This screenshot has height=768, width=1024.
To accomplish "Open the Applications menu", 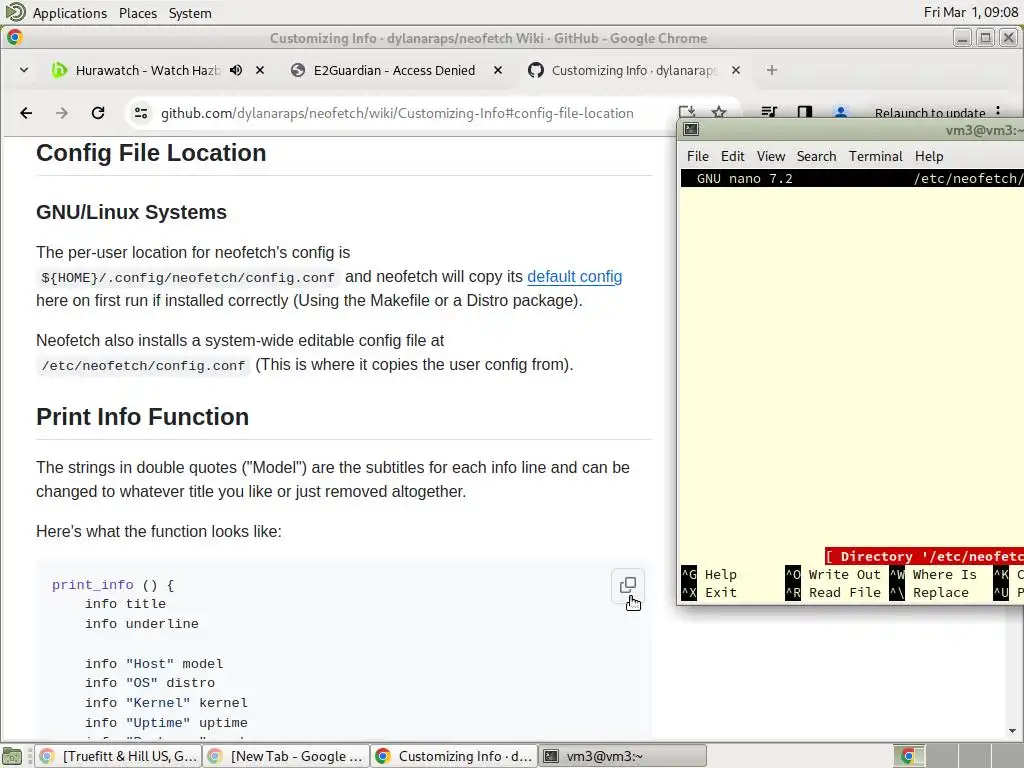I will click(x=69, y=13).
